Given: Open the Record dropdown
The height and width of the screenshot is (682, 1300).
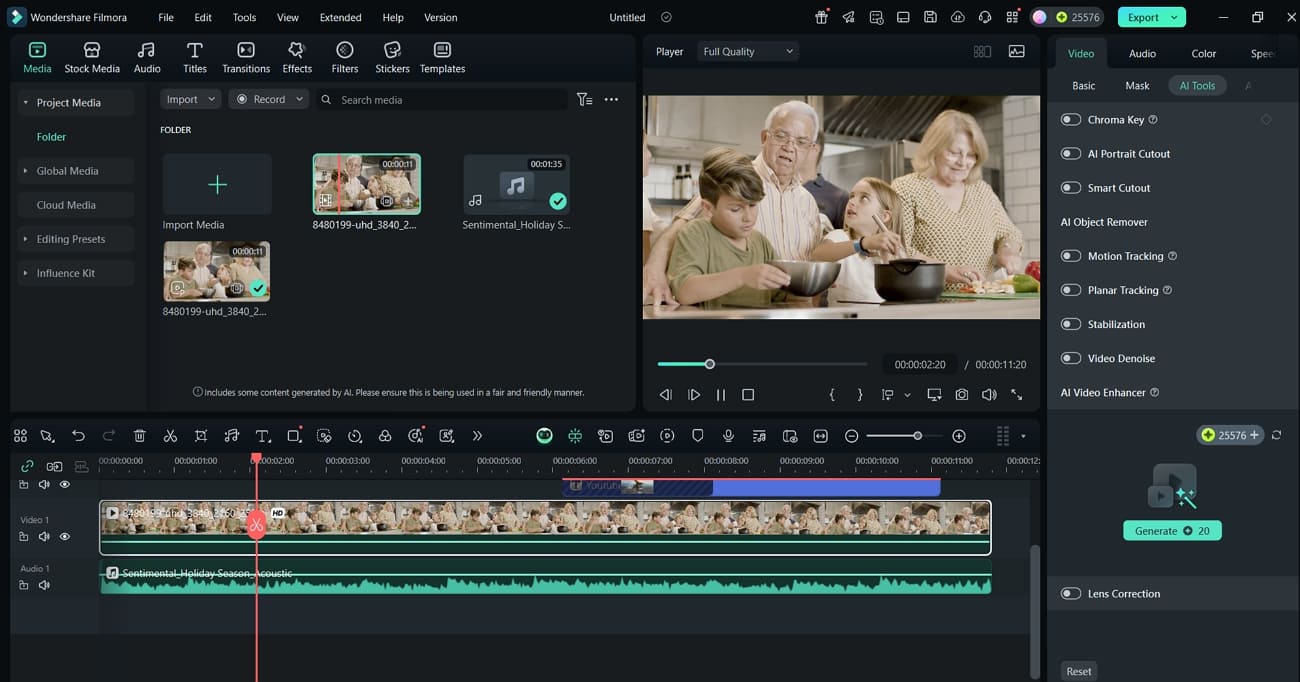Looking at the screenshot, I should pos(268,100).
